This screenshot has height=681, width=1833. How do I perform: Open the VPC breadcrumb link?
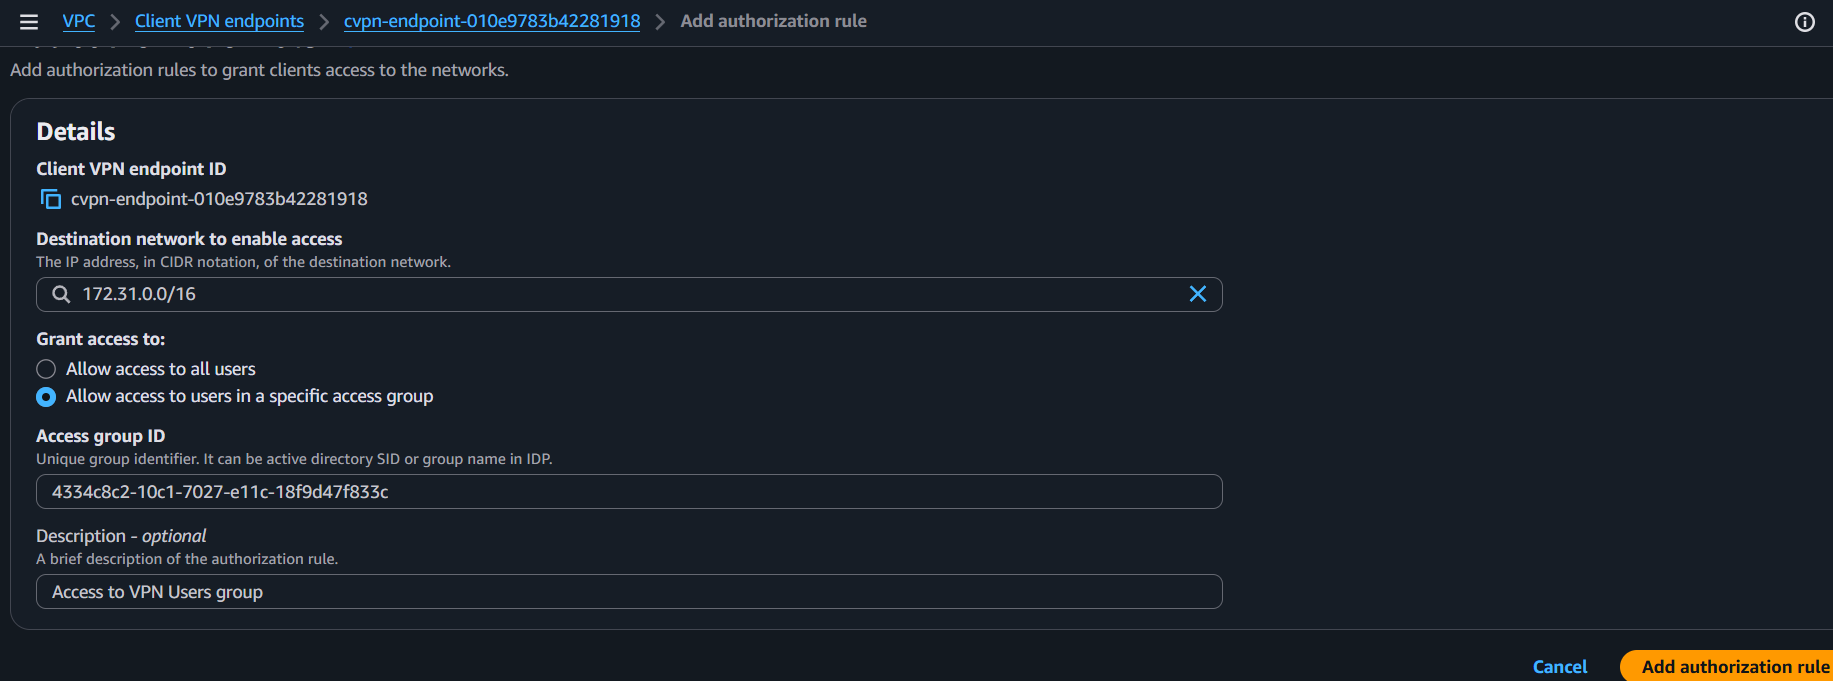[x=78, y=21]
